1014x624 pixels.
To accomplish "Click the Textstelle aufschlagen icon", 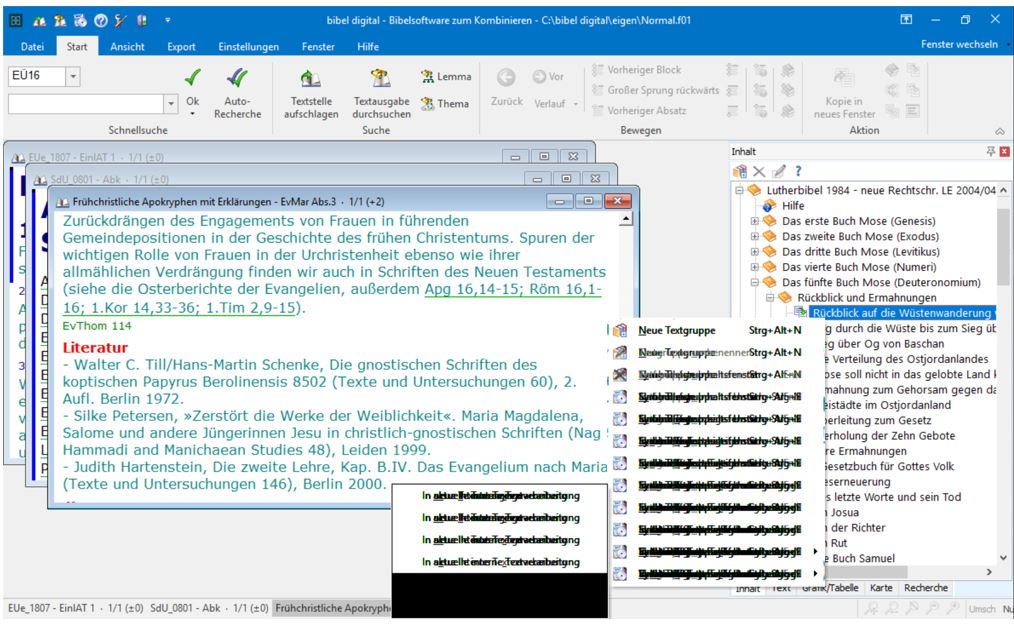I will pyautogui.click(x=310, y=79).
